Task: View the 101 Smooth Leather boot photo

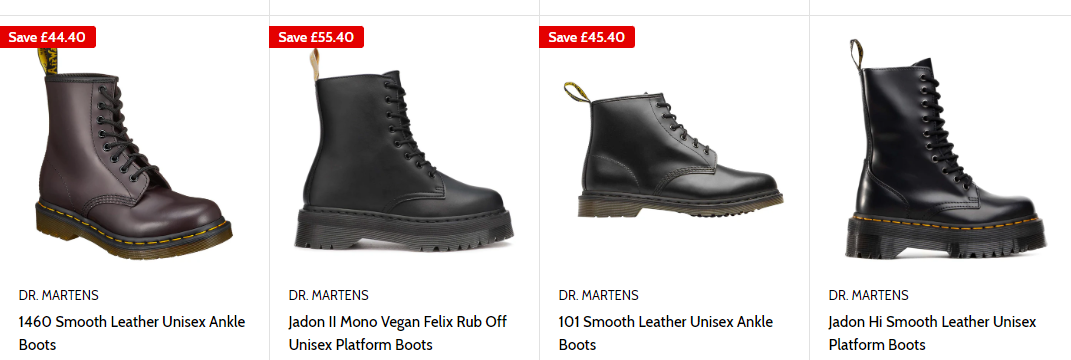Action: 673,150
